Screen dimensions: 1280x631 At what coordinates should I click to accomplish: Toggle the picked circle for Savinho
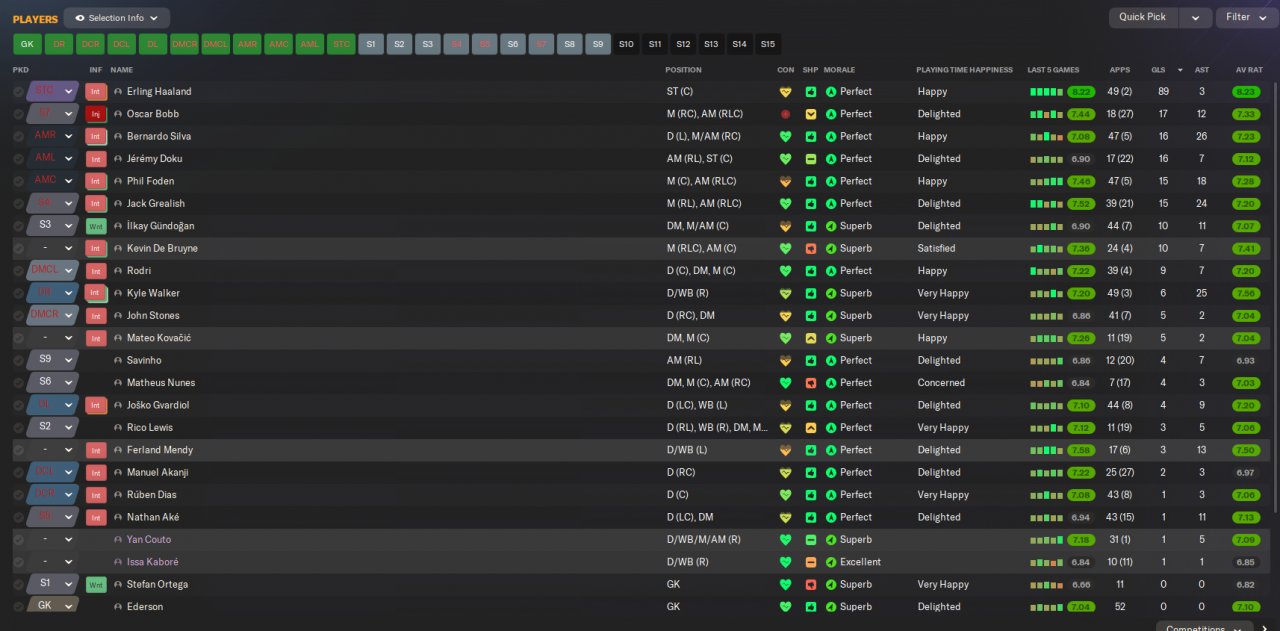[x=18, y=360]
